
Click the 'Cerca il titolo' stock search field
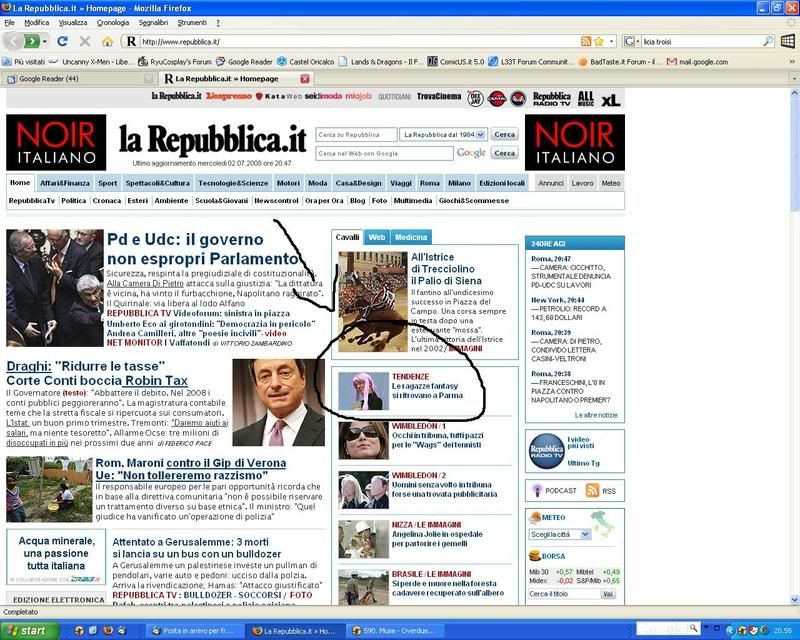click(x=561, y=594)
